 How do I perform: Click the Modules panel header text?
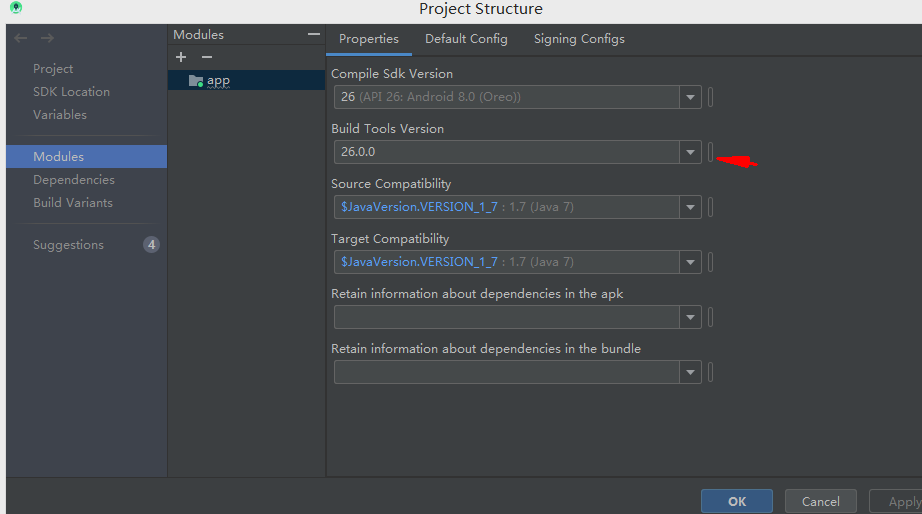(199, 35)
